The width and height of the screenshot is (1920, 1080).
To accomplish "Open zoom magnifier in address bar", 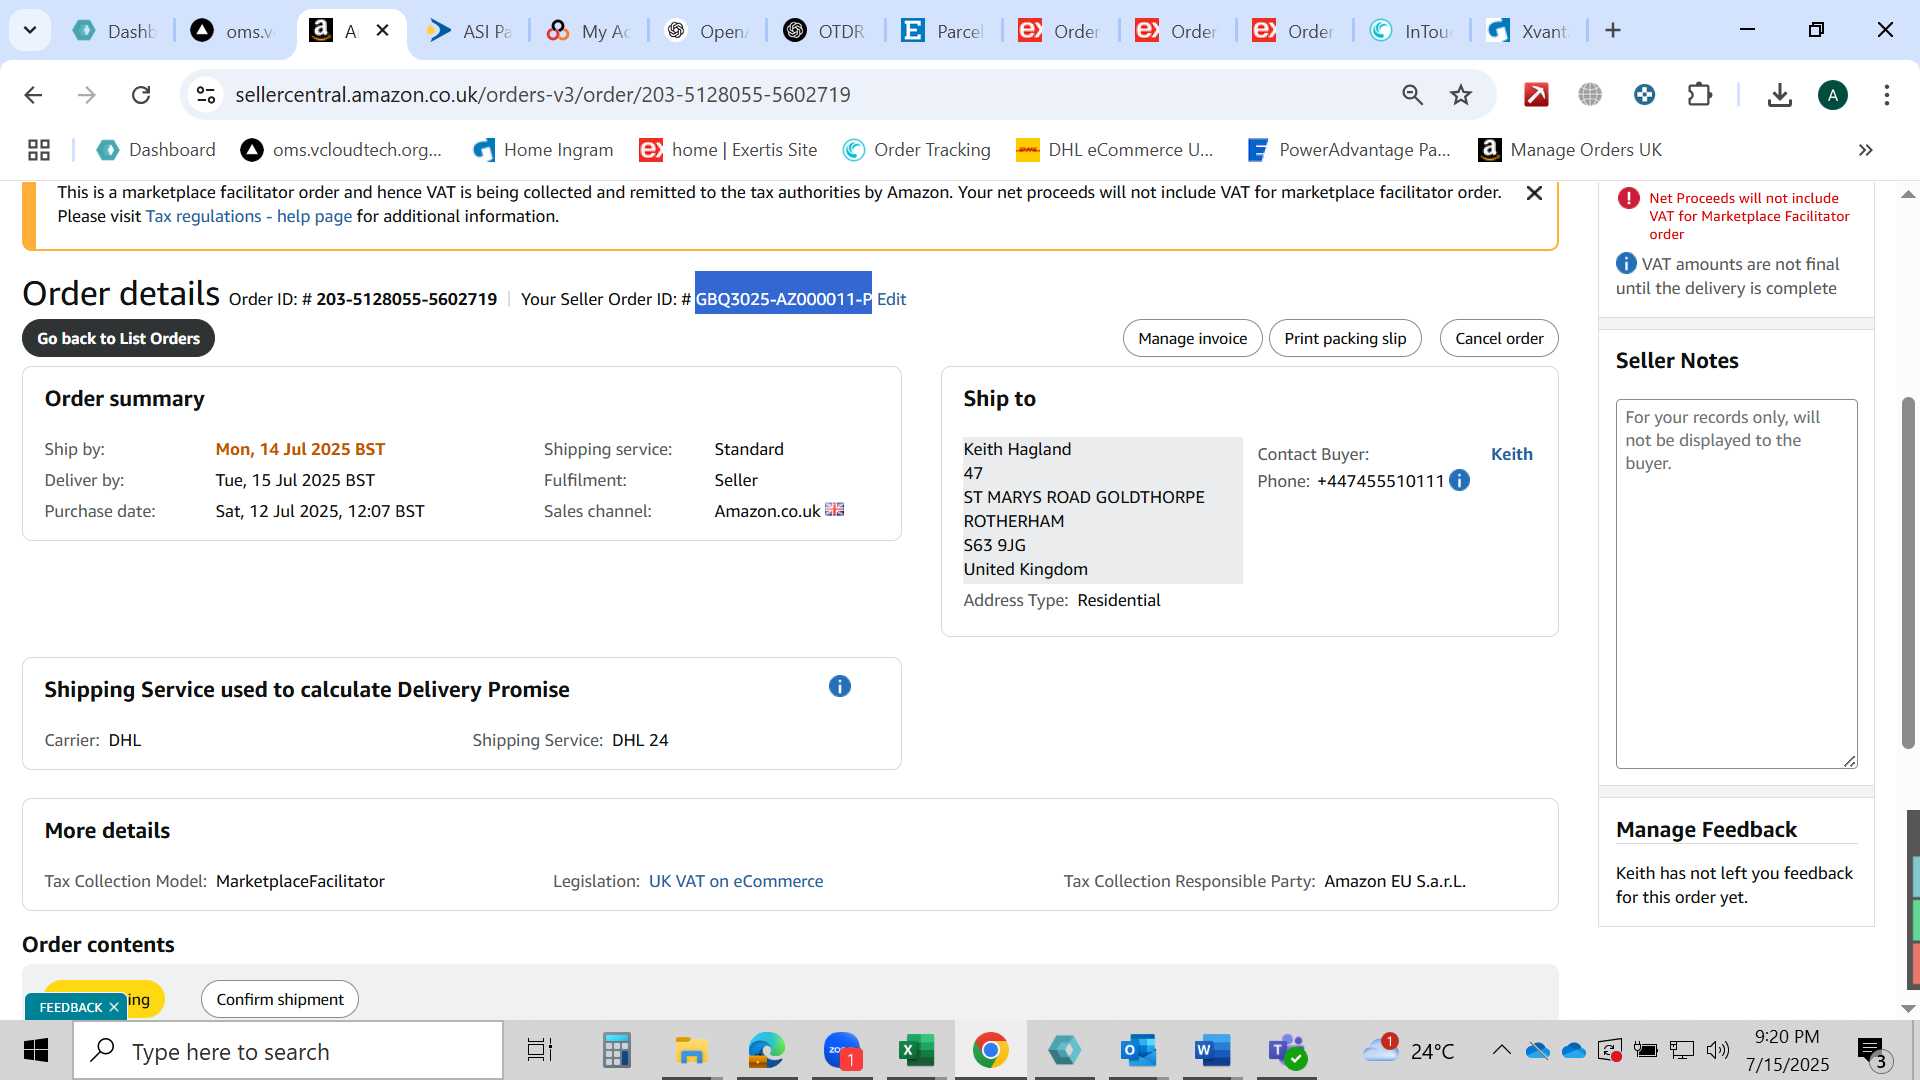I will (1412, 95).
